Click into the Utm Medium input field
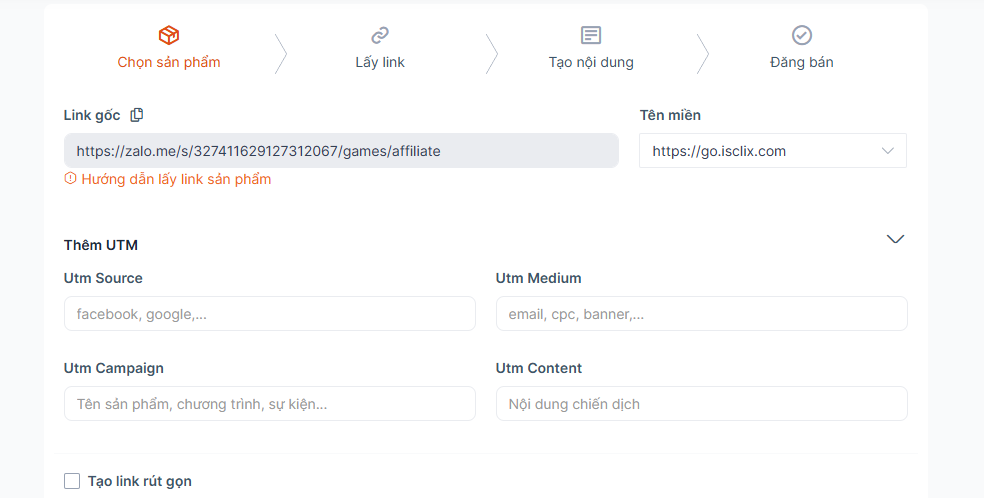The width and height of the screenshot is (984, 498). tap(701, 314)
